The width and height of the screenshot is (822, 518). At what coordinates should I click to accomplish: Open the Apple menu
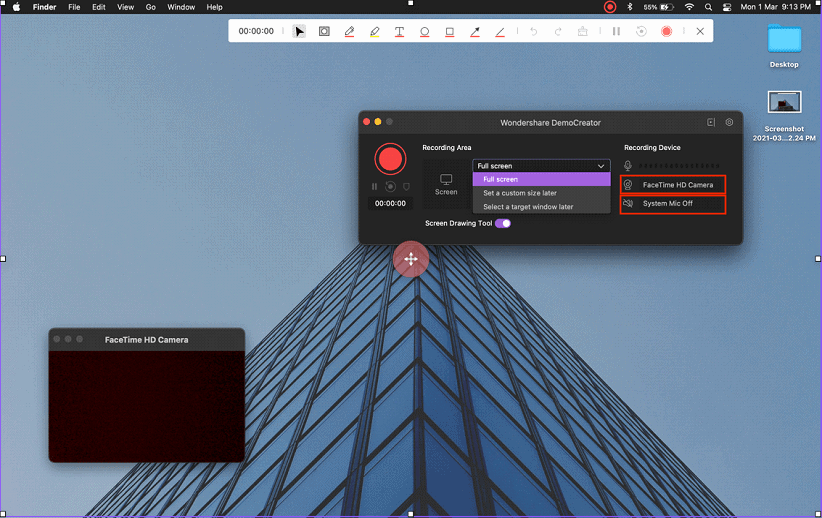[x=16, y=7]
